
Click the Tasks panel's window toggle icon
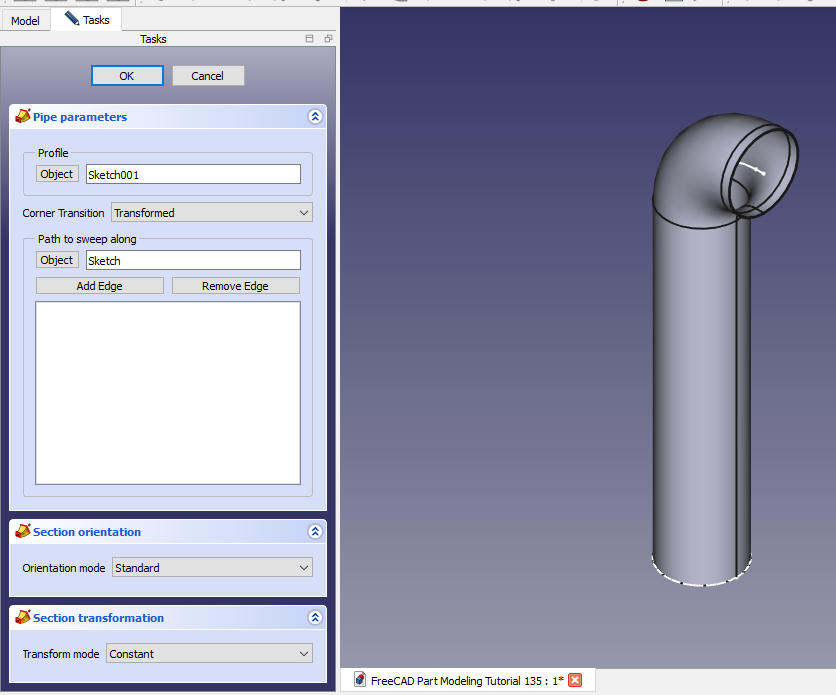tap(310, 39)
